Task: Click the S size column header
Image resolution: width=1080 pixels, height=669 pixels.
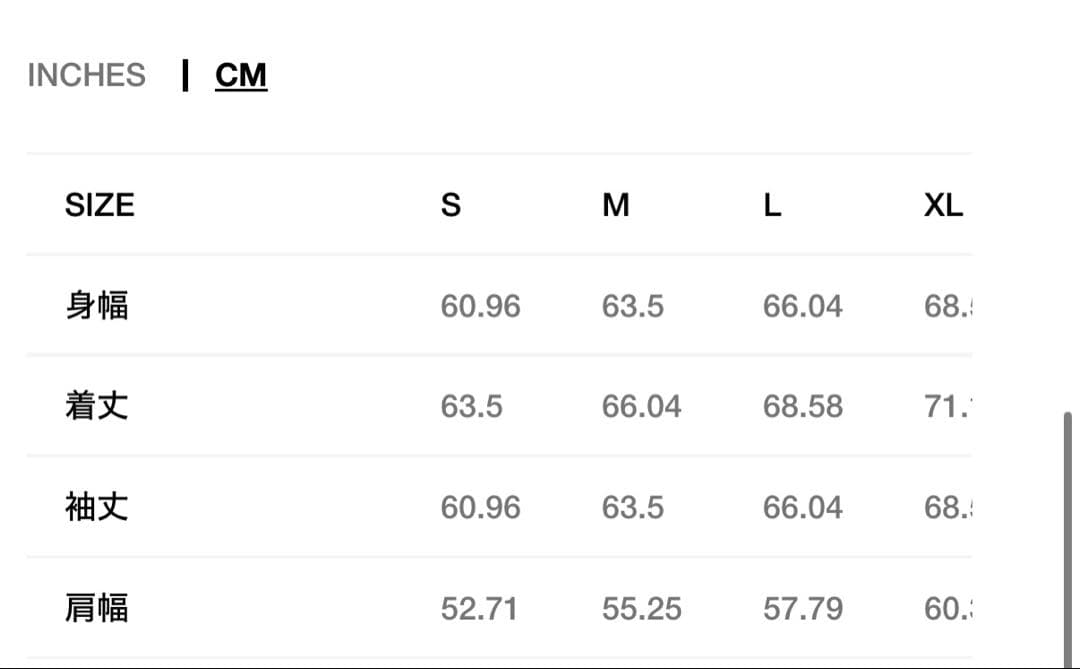Action: pos(451,205)
